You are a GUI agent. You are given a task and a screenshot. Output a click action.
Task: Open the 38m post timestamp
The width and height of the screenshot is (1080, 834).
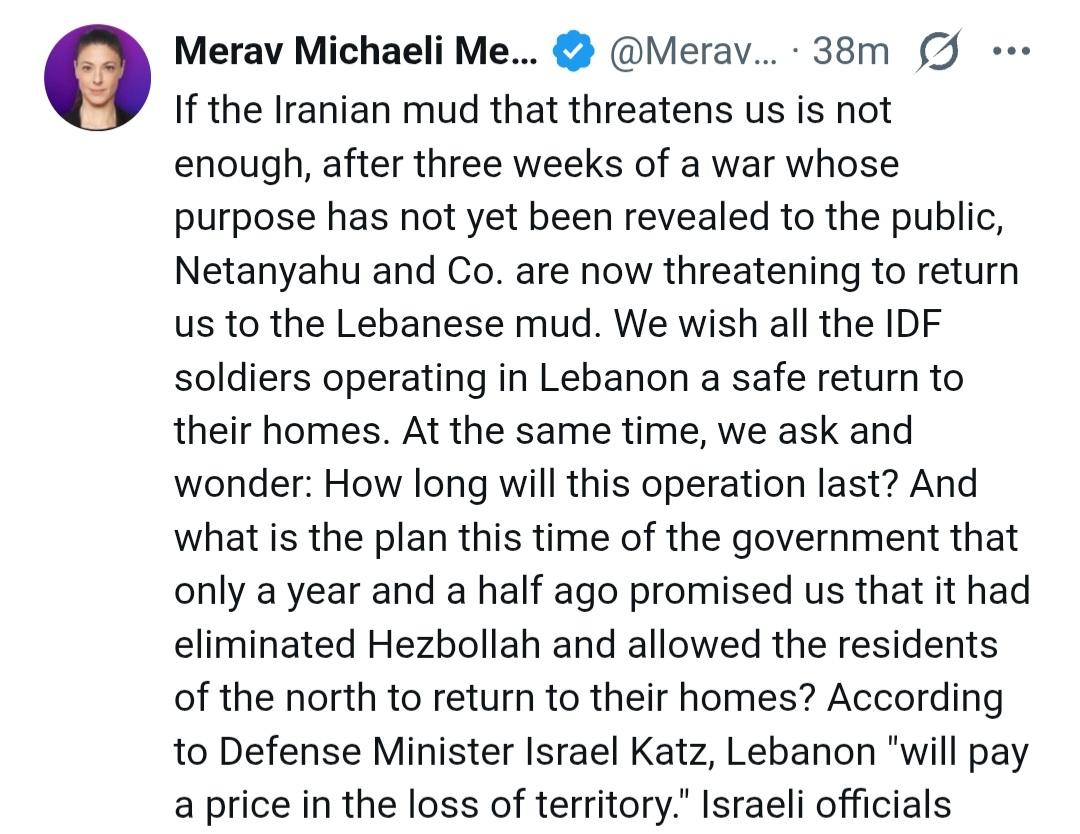pyautogui.click(x=850, y=52)
